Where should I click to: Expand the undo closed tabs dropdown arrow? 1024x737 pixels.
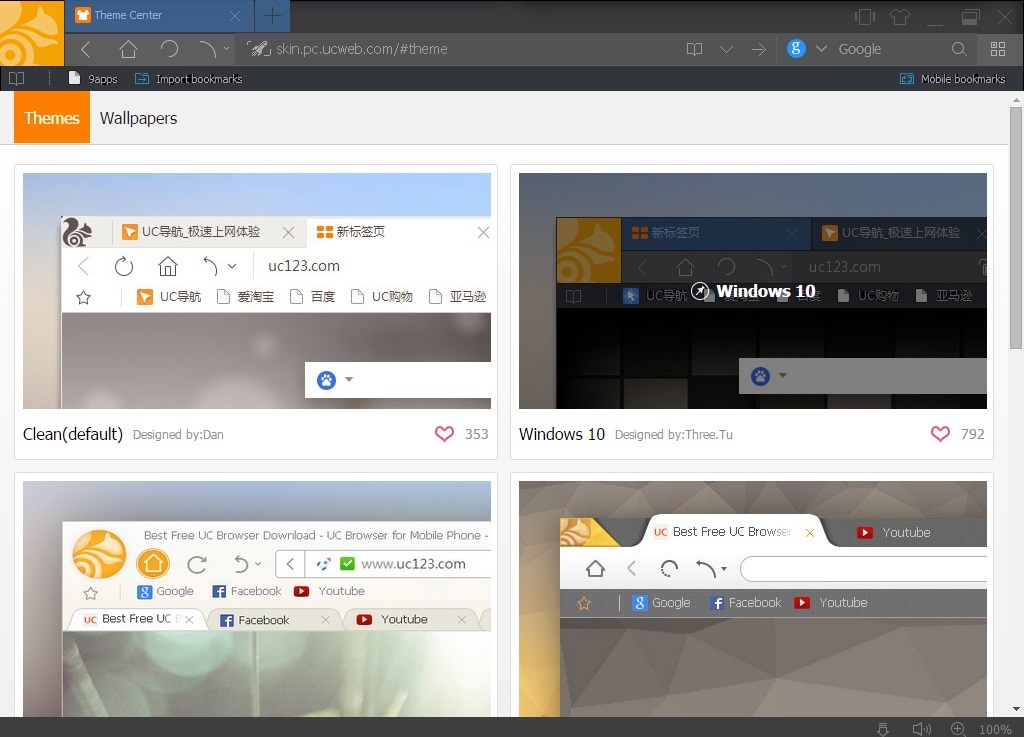(x=226, y=48)
